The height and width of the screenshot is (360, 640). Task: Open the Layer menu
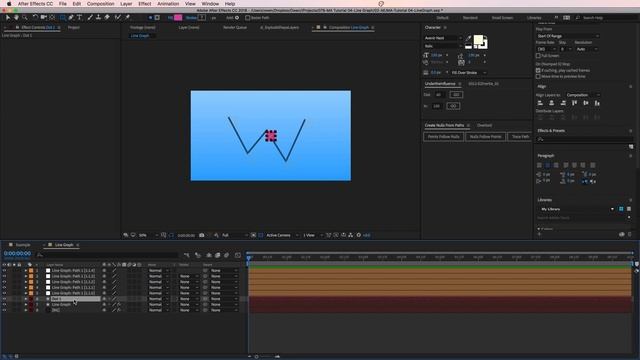126,4
